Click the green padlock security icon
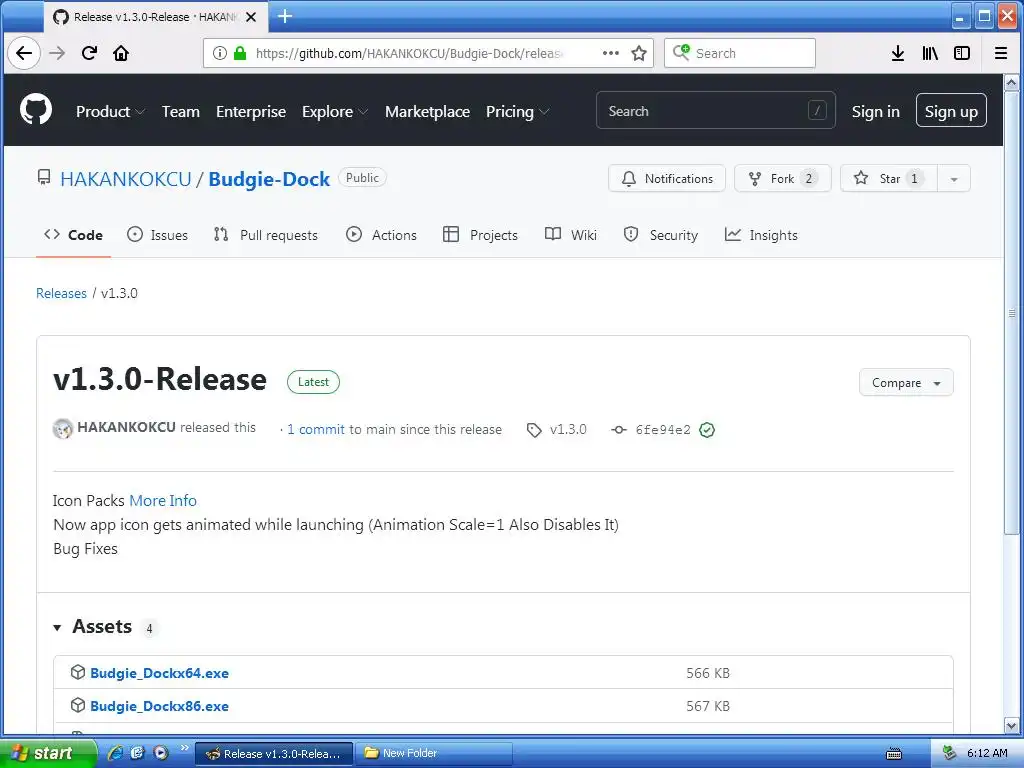Screen dimensions: 1024x768 point(240,53)
